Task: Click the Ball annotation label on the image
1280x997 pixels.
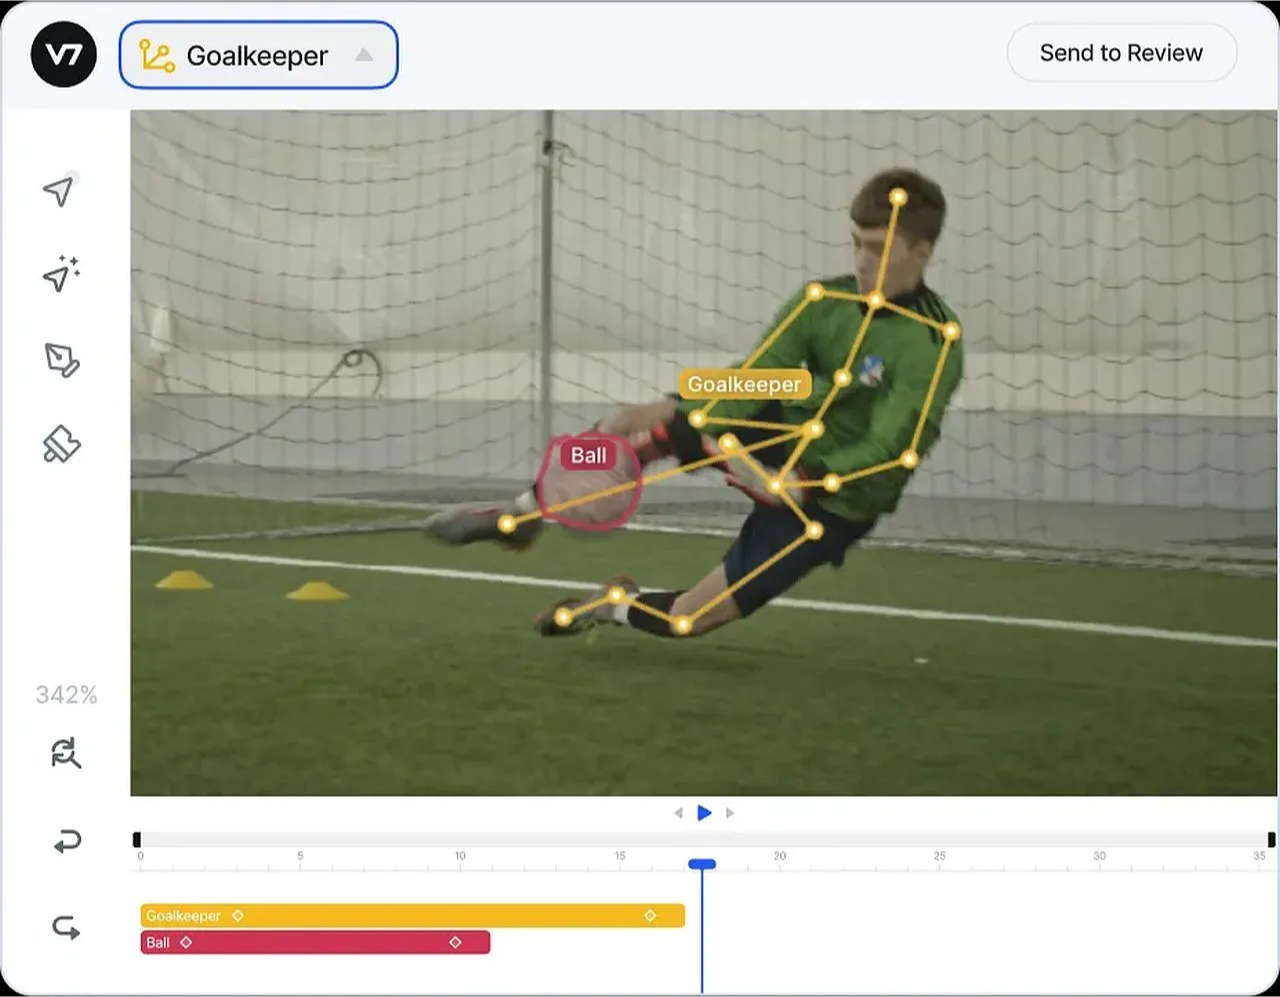Action: (588, 456)
